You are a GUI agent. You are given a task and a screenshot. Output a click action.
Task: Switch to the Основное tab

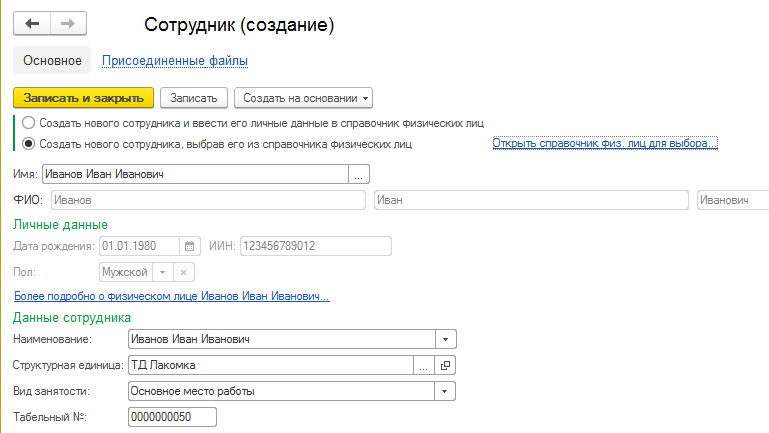tap(52, 60)
